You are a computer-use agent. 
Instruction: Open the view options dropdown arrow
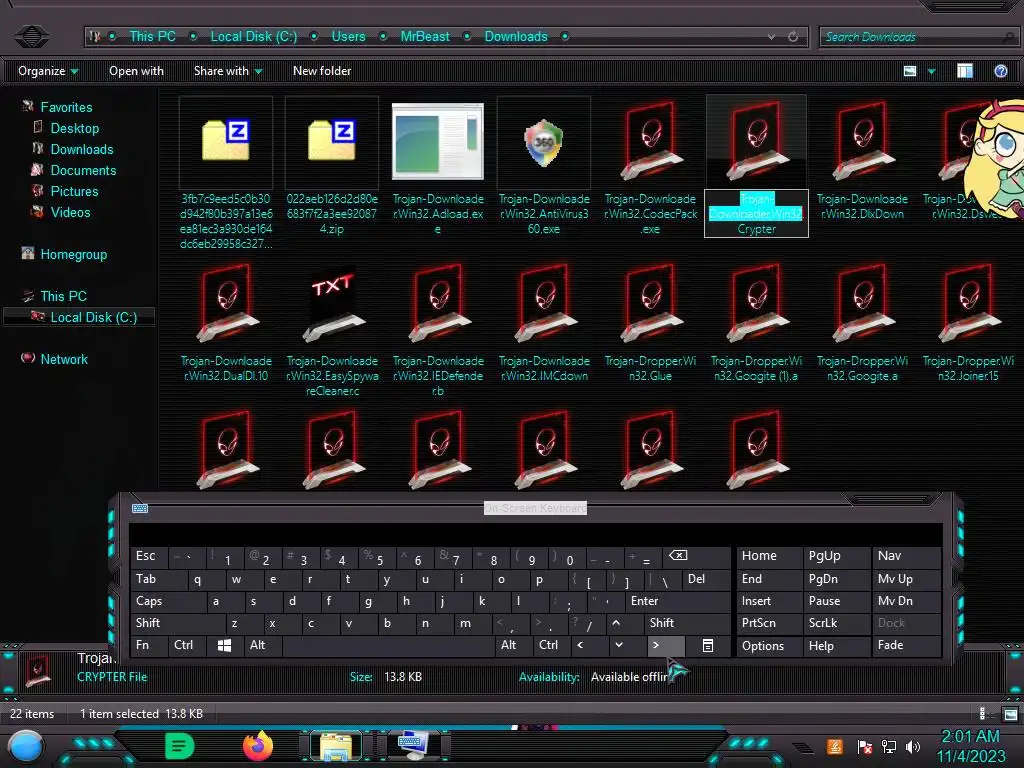point(932,71)
